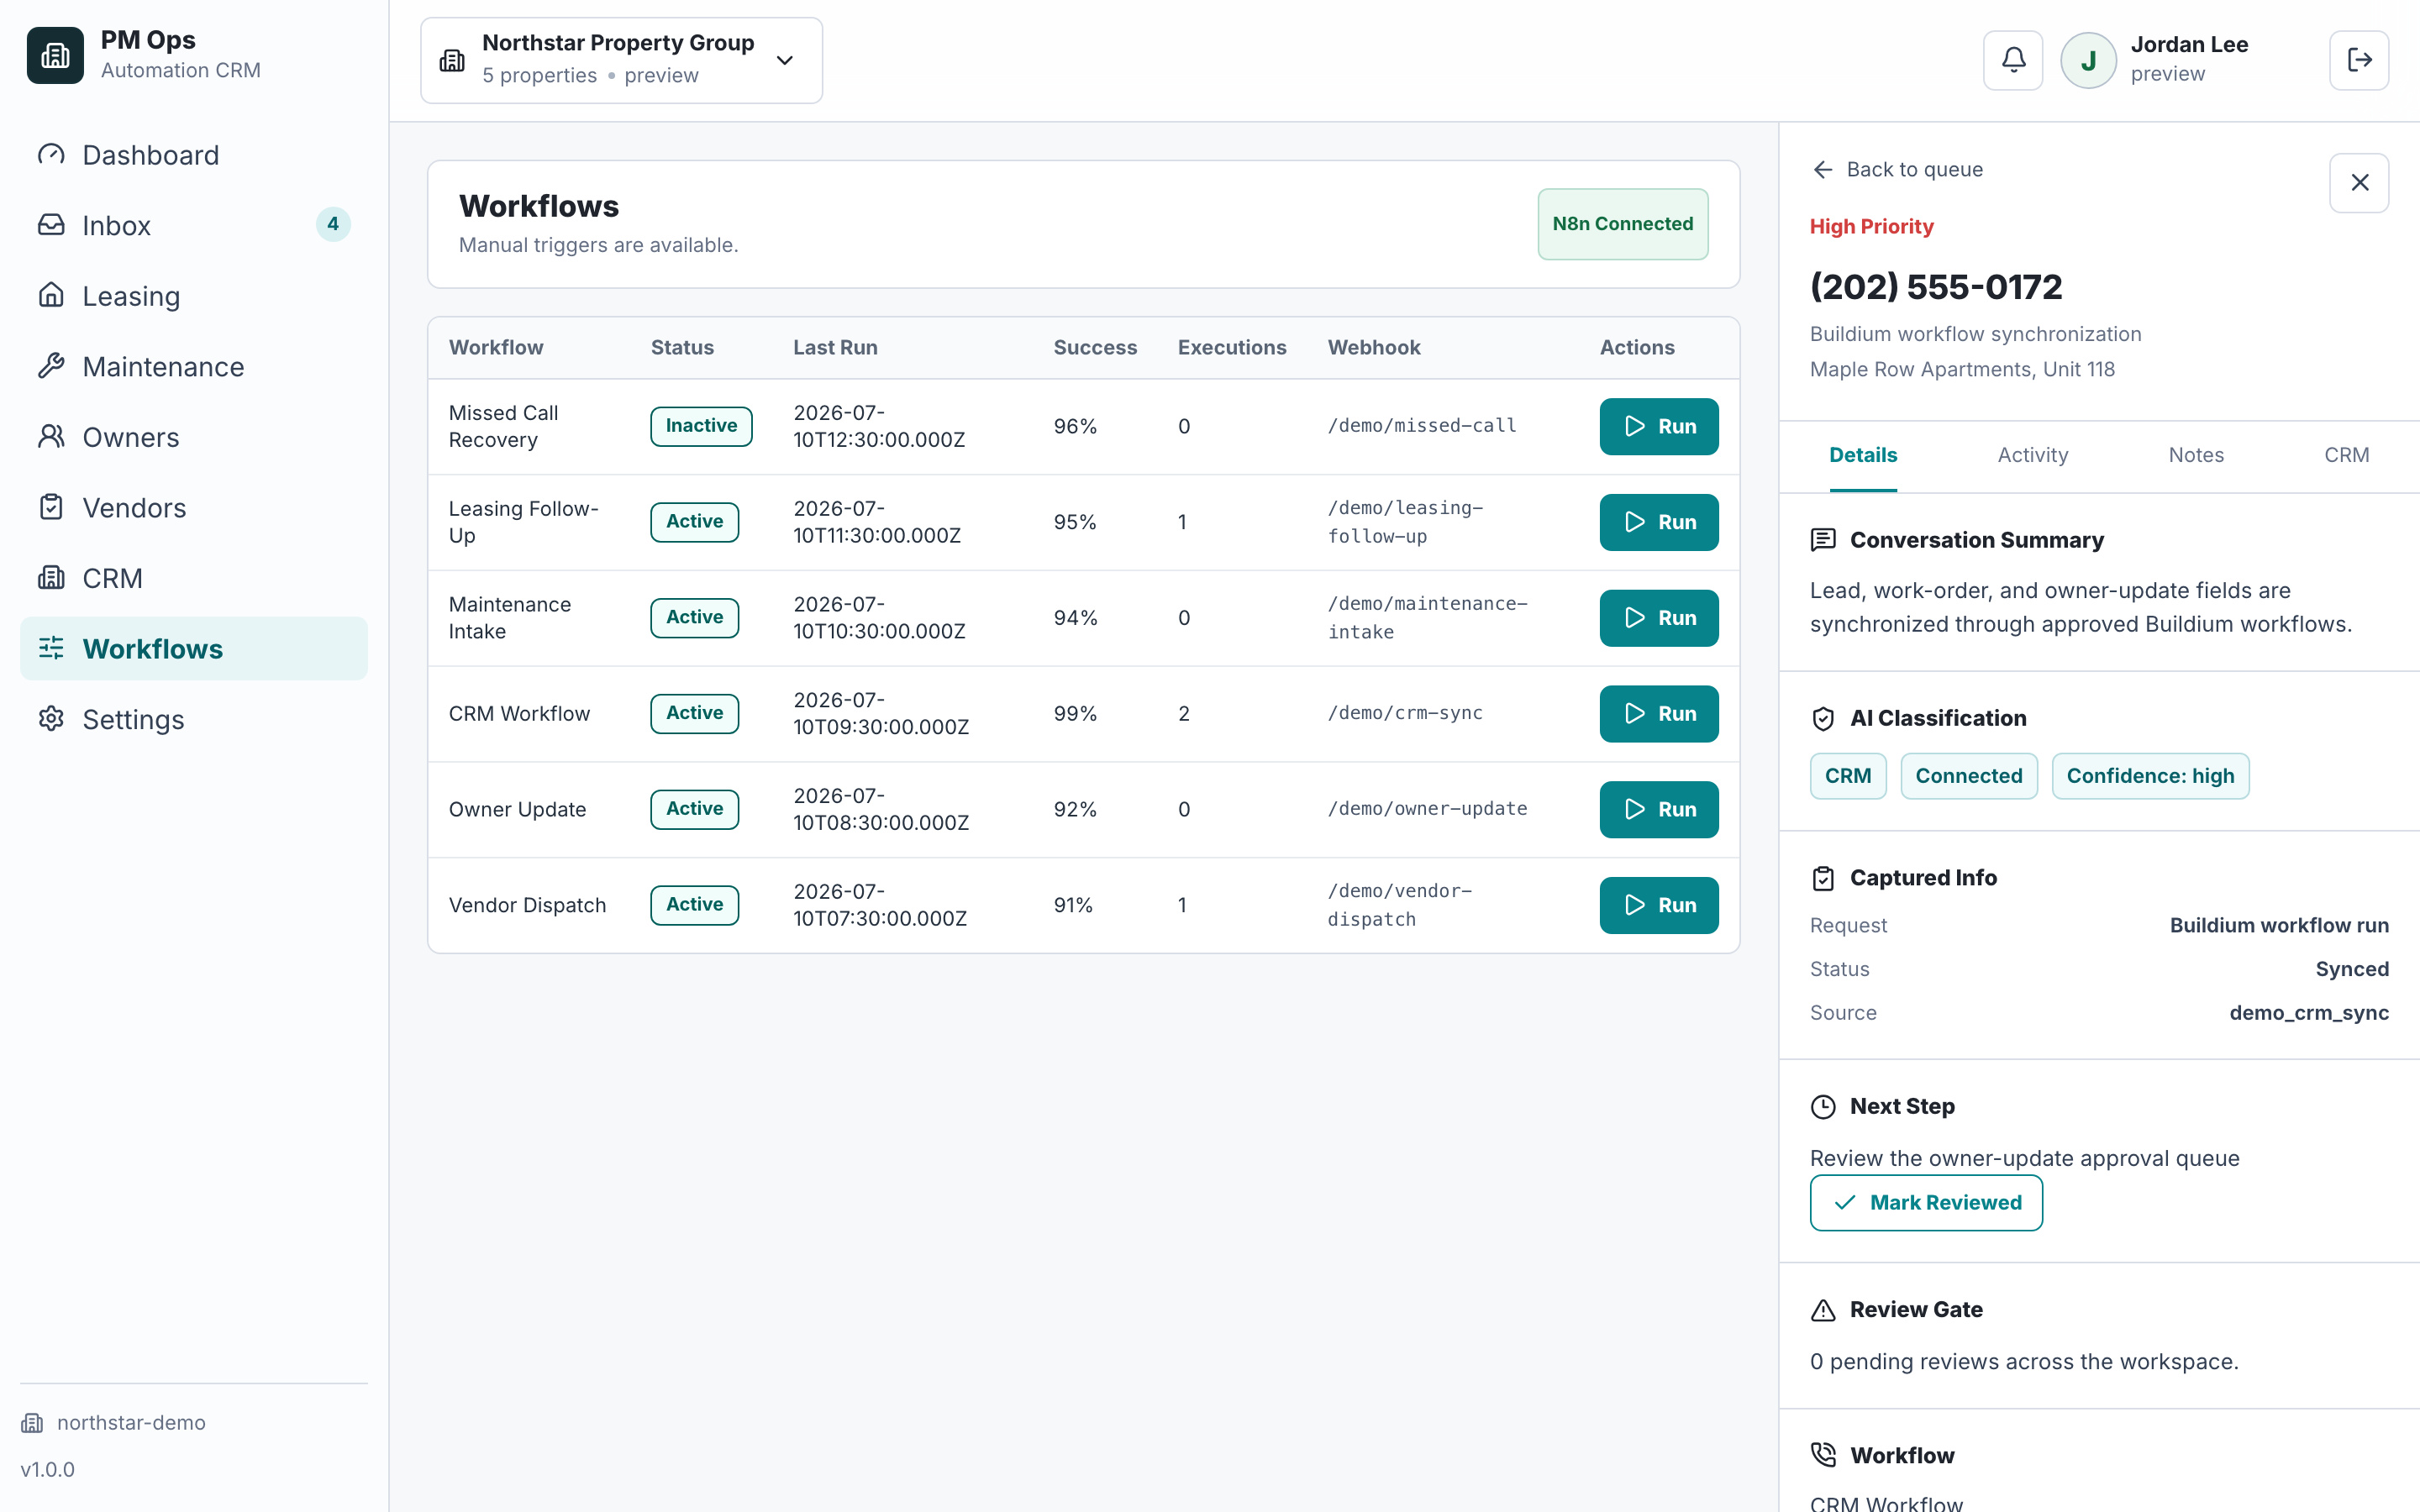This screenshot has height=1512, width=2420.
Task: Click the building icon in the property selector
Action: click(x=452, y=60)
